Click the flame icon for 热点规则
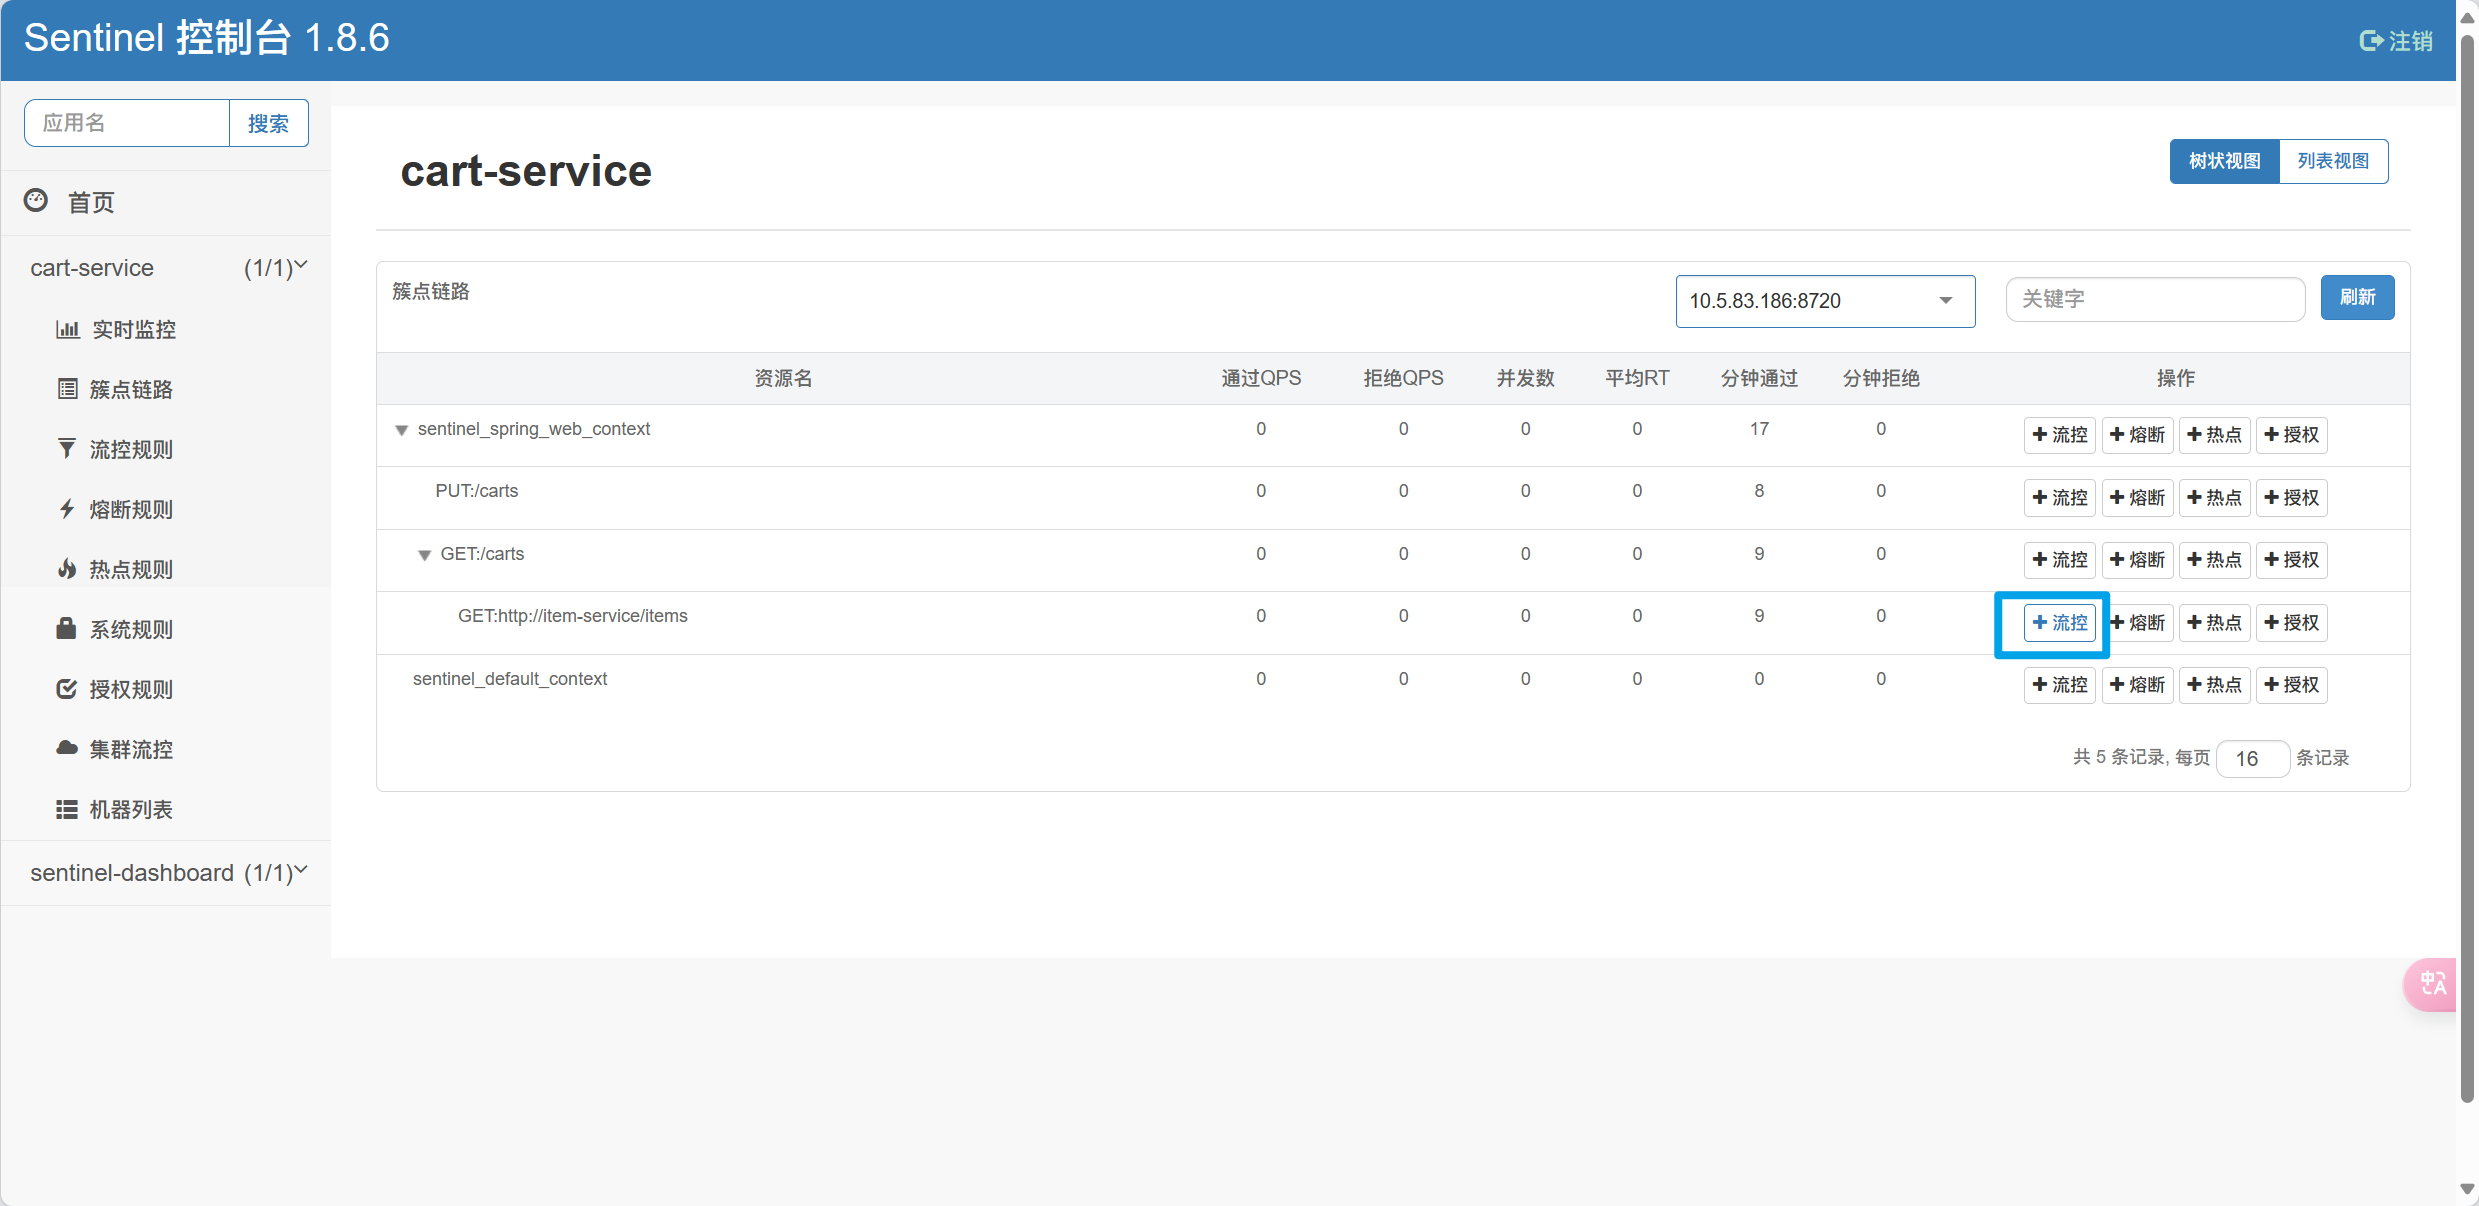 pyautogui.click(x=67, y=569)
